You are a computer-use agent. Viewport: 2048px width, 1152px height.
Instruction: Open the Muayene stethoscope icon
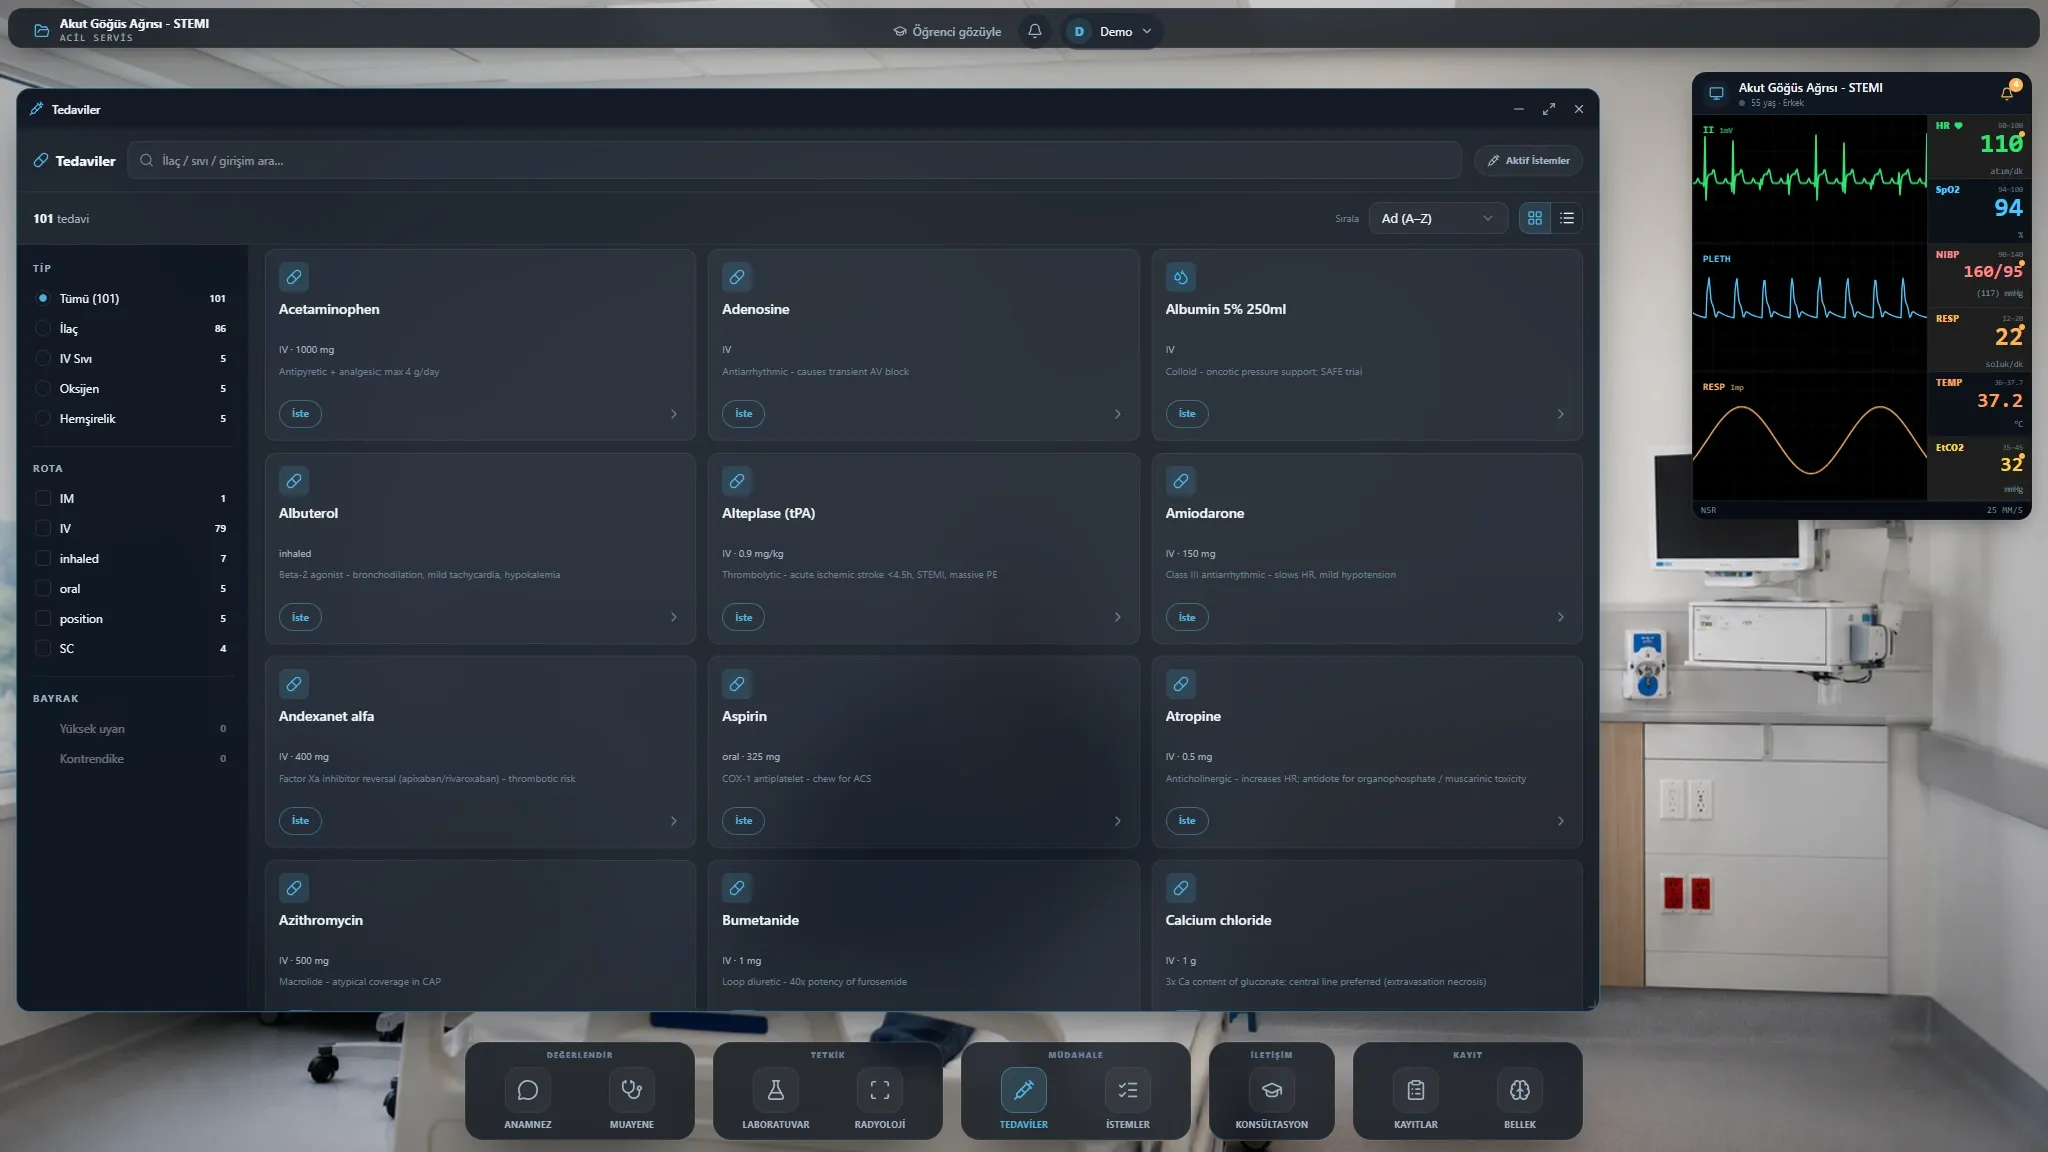pos(632,1090)
